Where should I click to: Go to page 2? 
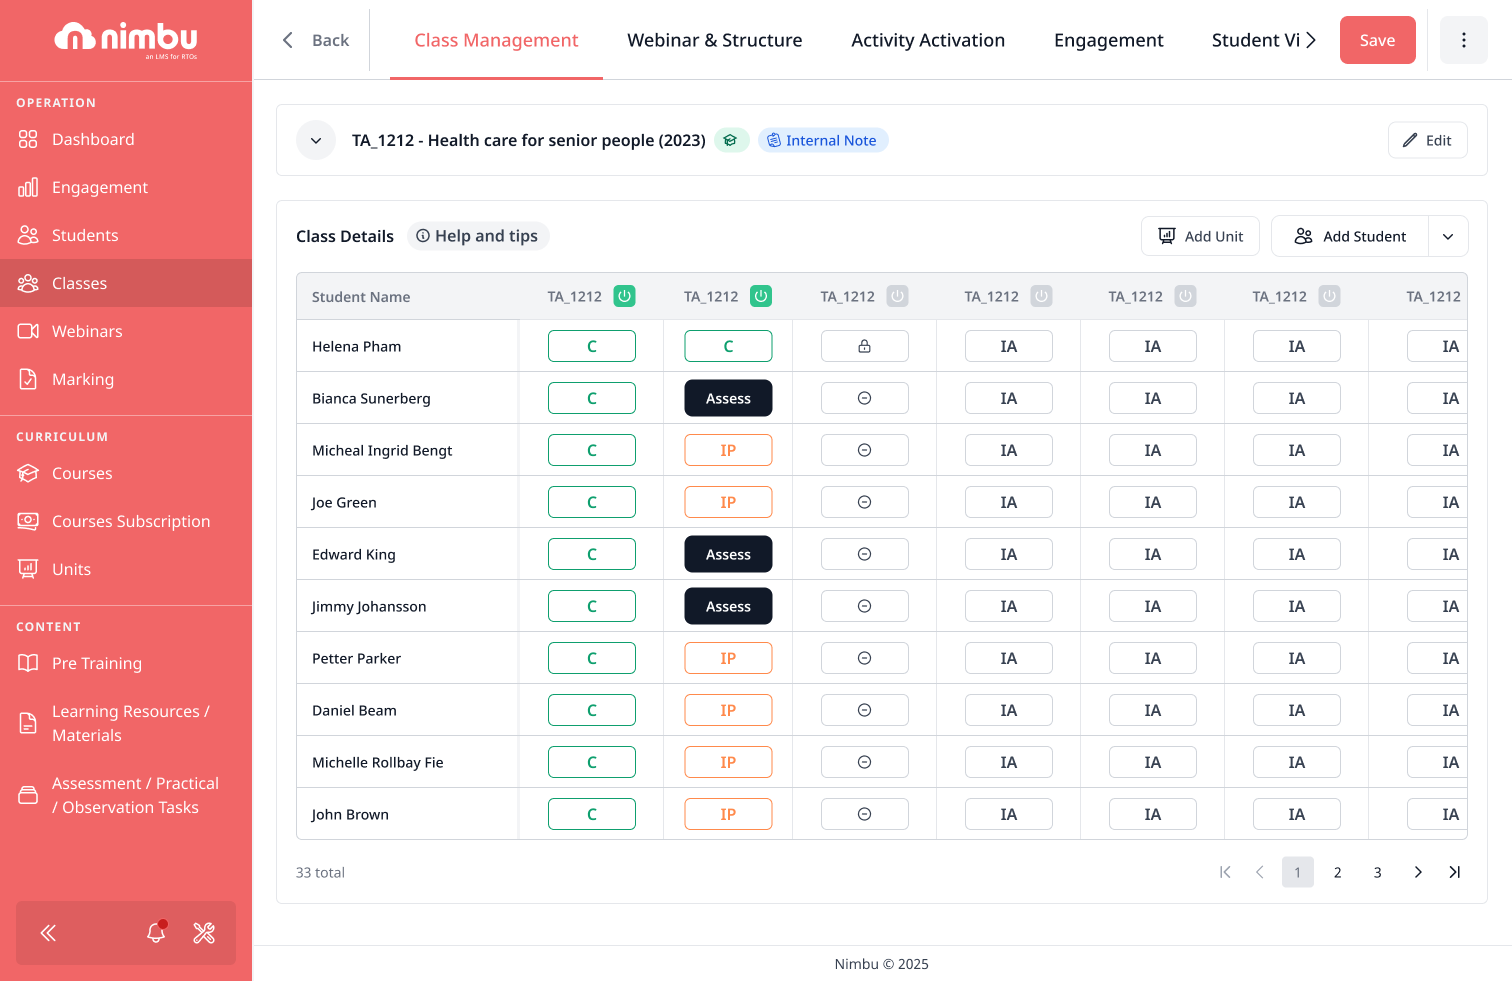pyautogui.click(x=1338, y=872)
